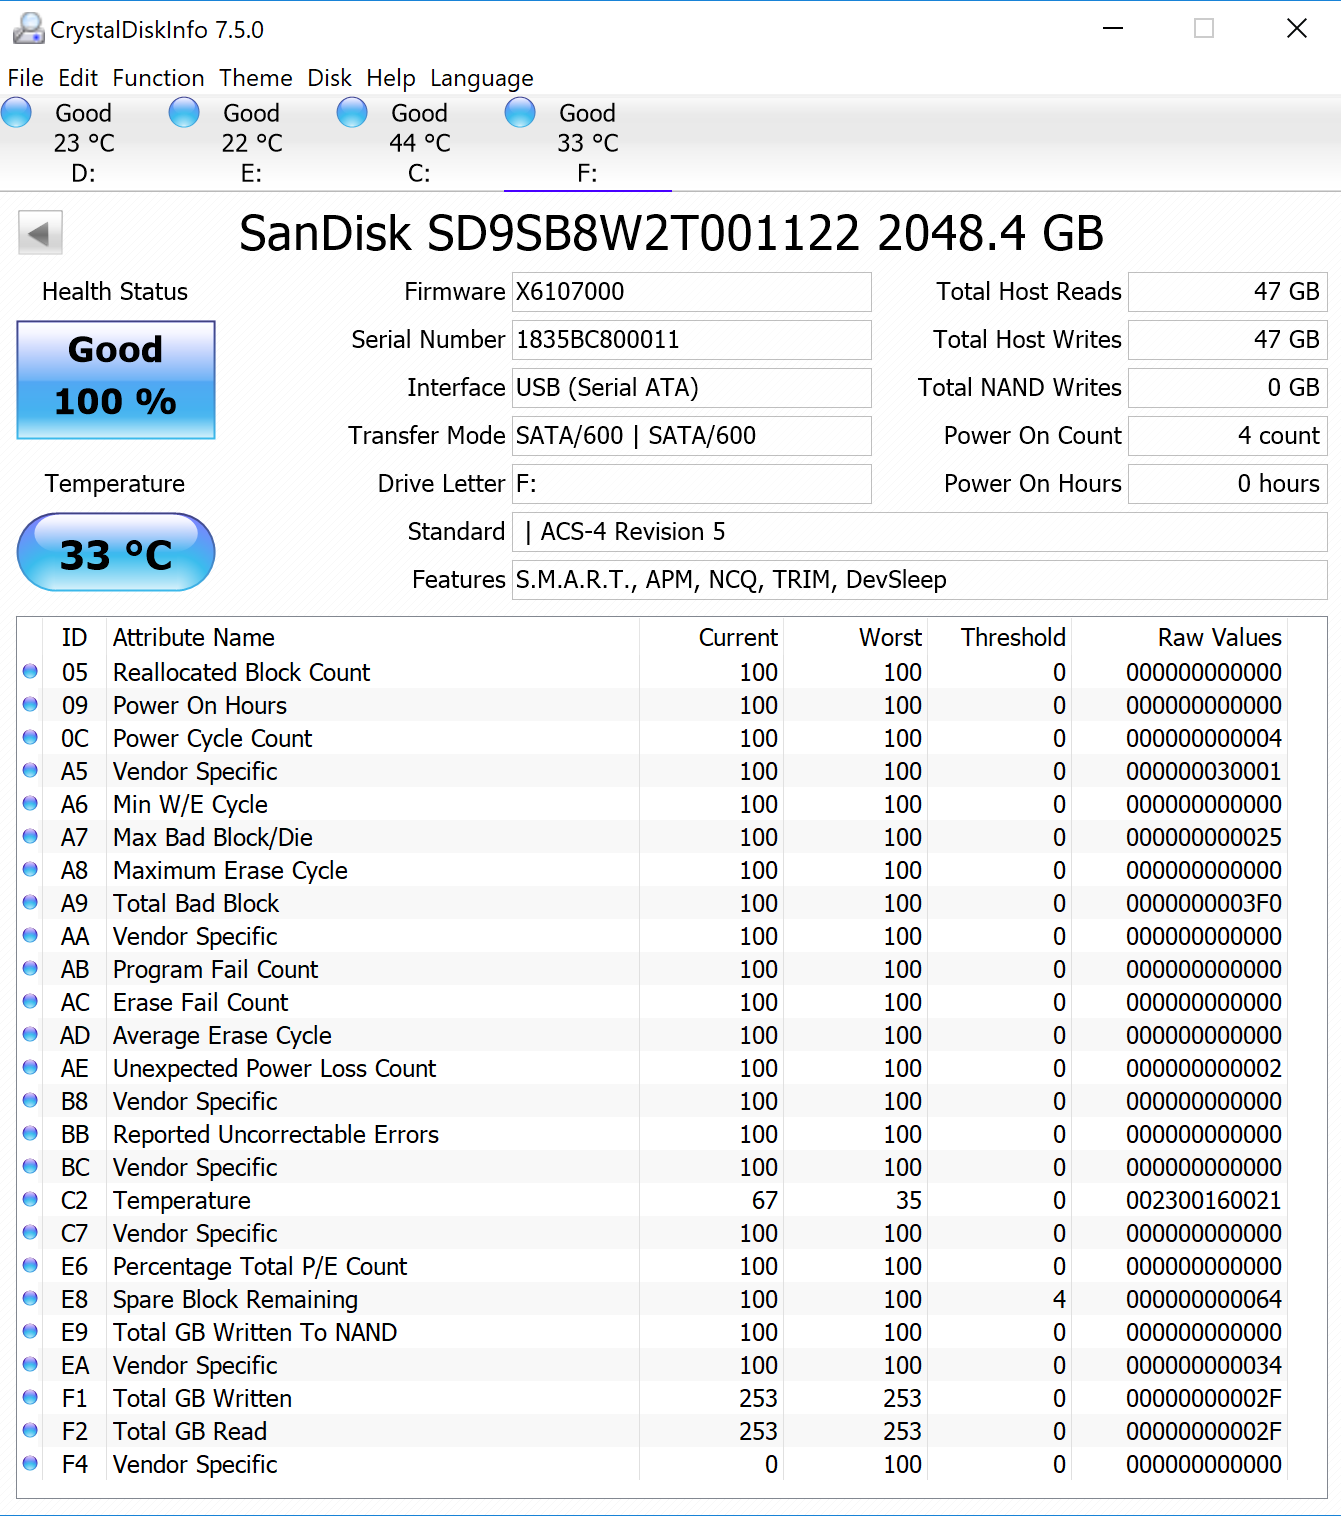1341x1516 pixels.
Task: Click the previous drive back arrow button
Action: coord(39,232)
